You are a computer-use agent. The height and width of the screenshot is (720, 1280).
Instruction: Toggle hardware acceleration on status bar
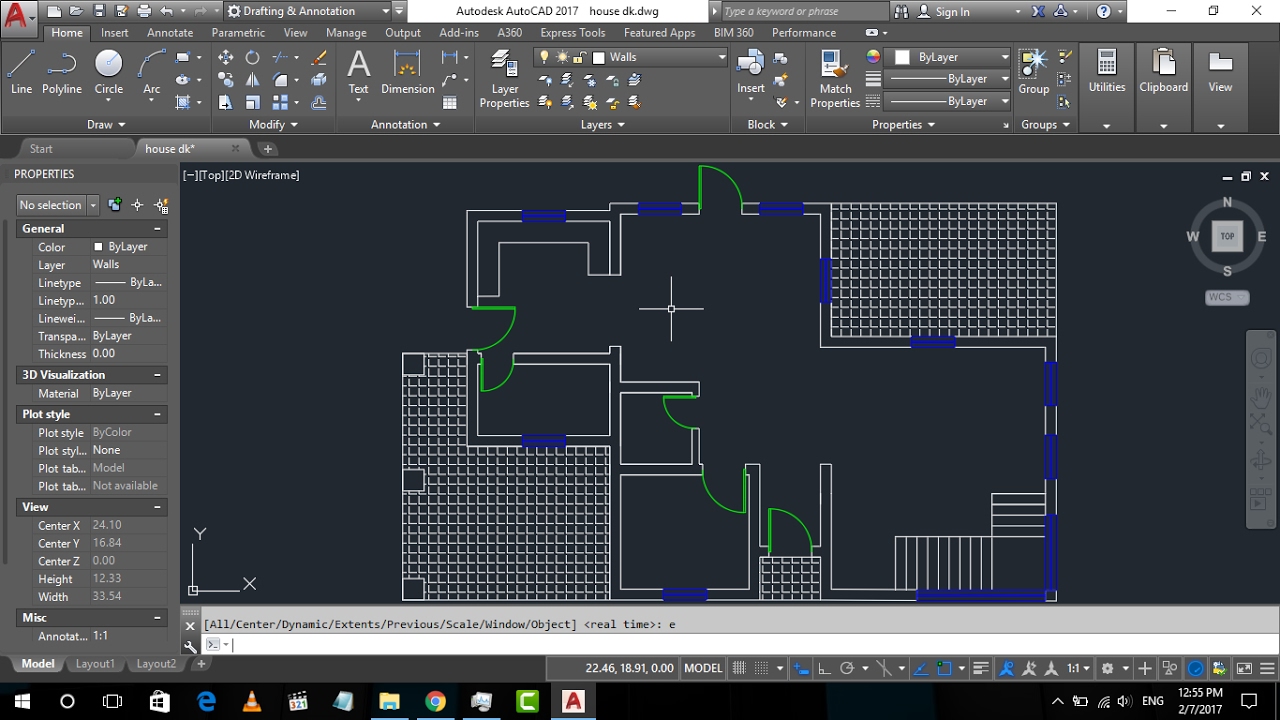[1195, 668]
